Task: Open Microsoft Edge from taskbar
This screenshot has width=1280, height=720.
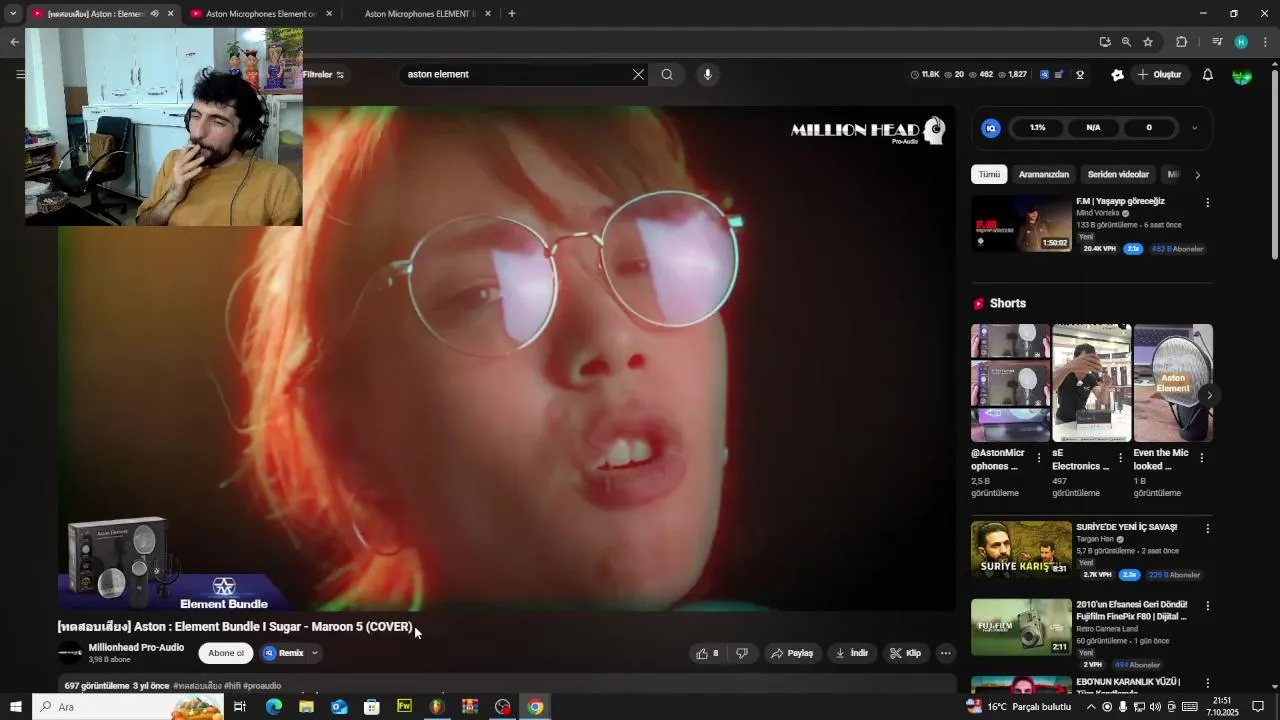Action: coord(273,707)
